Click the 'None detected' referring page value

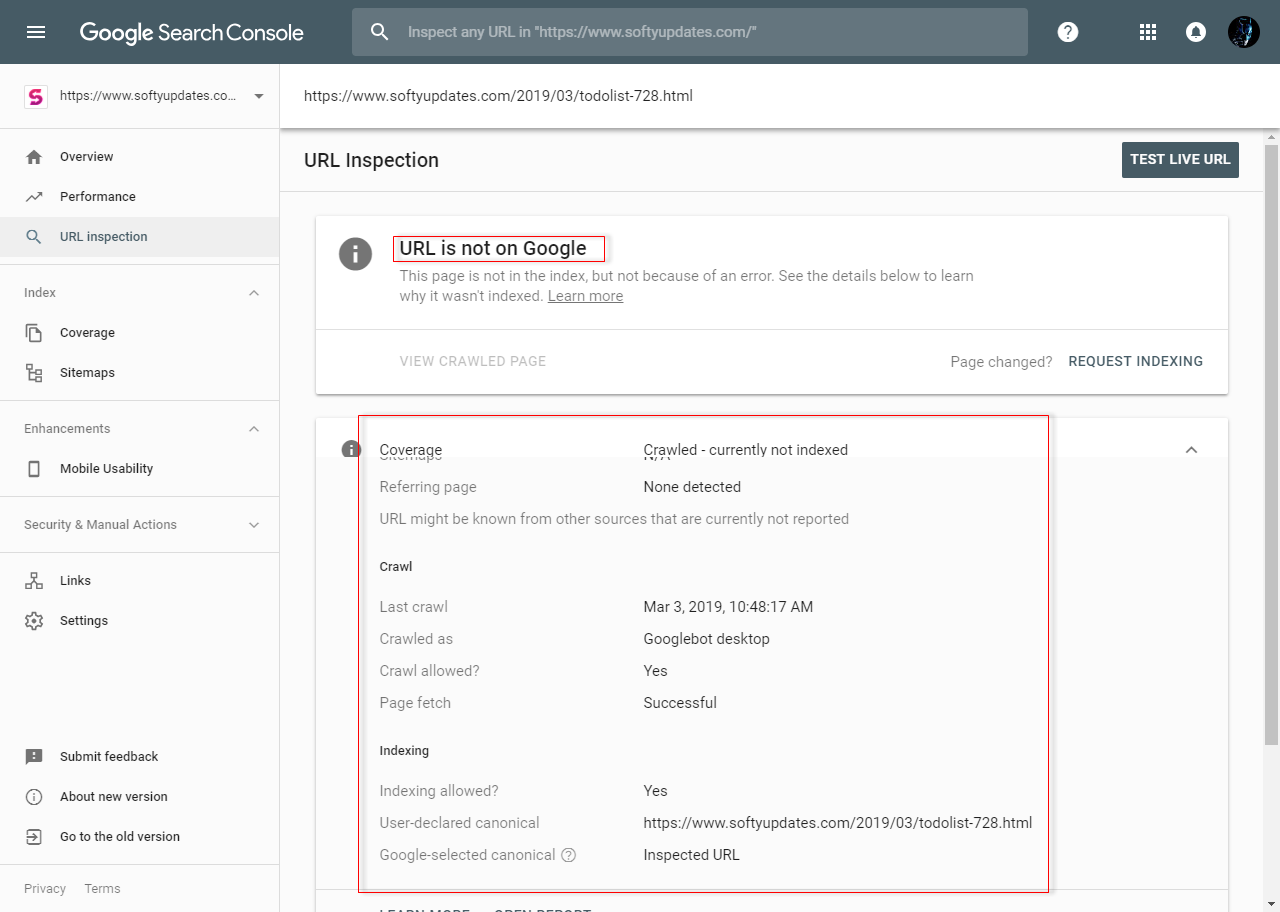pos(692,487)
